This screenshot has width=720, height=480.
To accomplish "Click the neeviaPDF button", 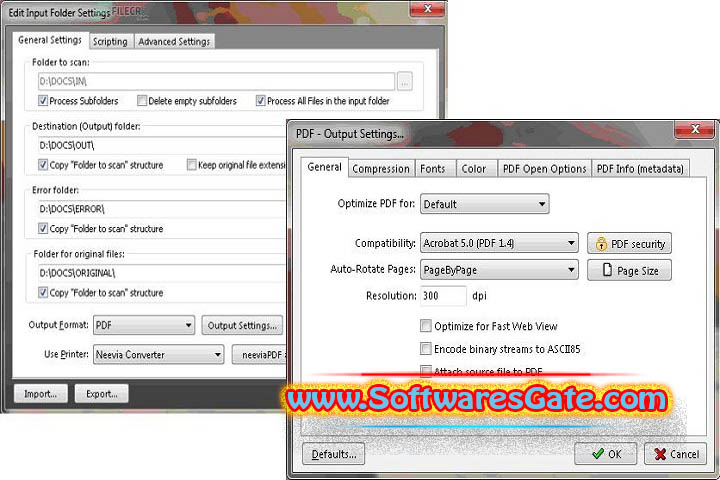I will click(259, 355).
